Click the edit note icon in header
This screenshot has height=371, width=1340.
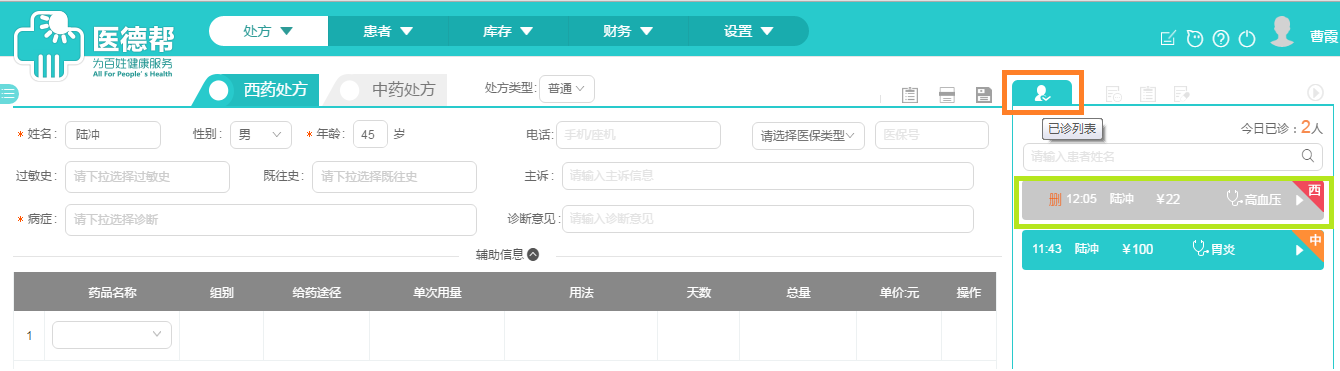pyautogui.click(x=1167, y=39)
